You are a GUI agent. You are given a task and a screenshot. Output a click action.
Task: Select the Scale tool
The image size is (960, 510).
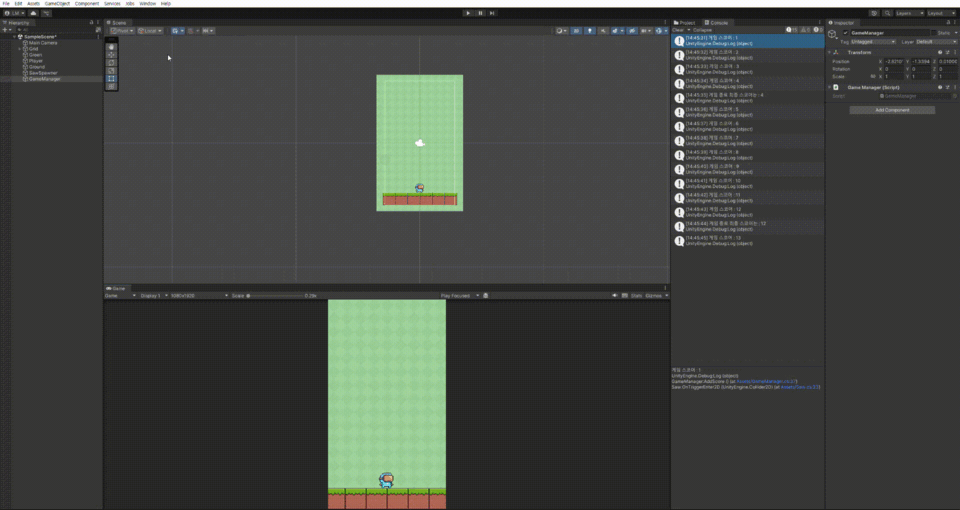coord(111,70)
